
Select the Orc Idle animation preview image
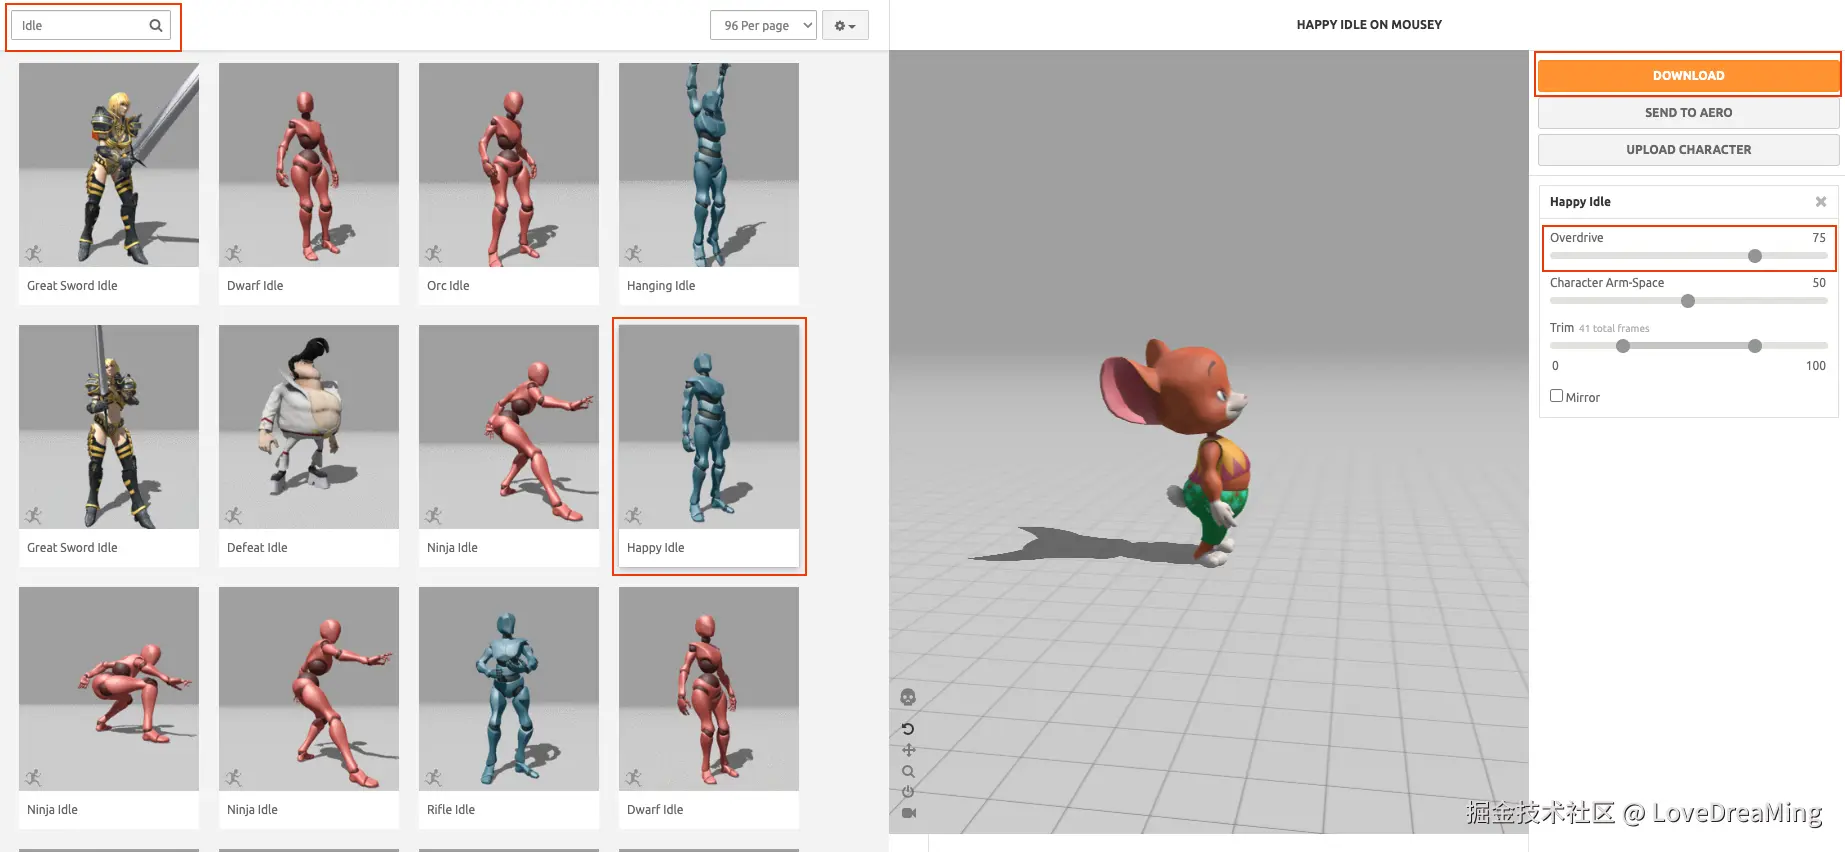509,165
